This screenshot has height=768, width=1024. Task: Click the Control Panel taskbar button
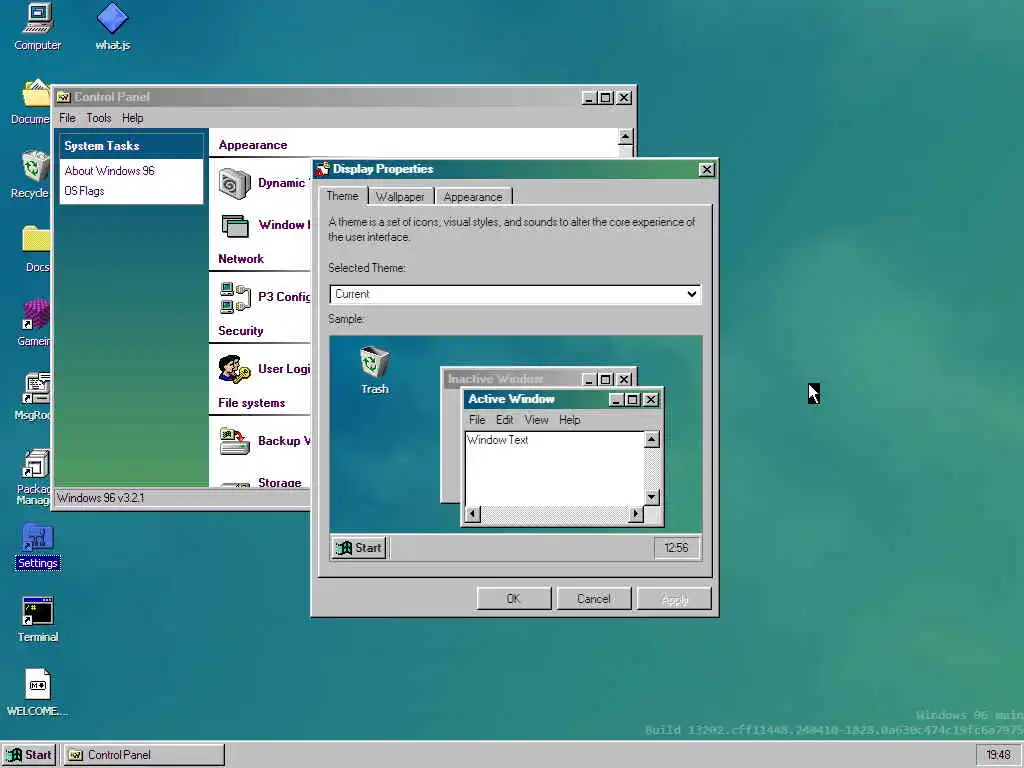(x=144, y=755)
